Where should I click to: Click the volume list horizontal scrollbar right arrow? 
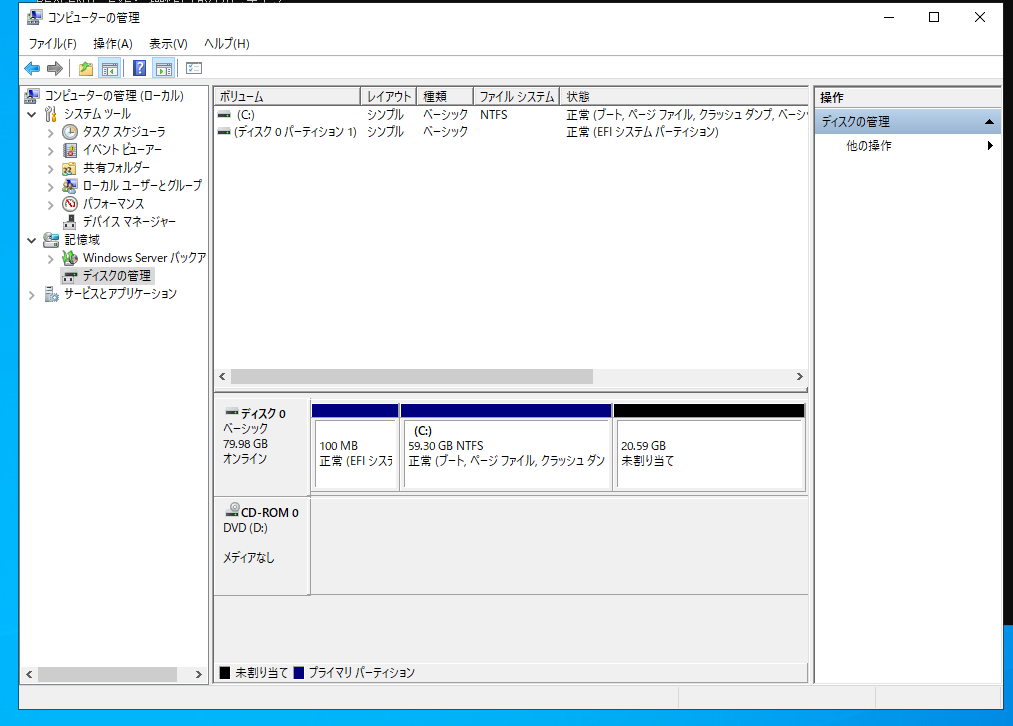(799, 377)
